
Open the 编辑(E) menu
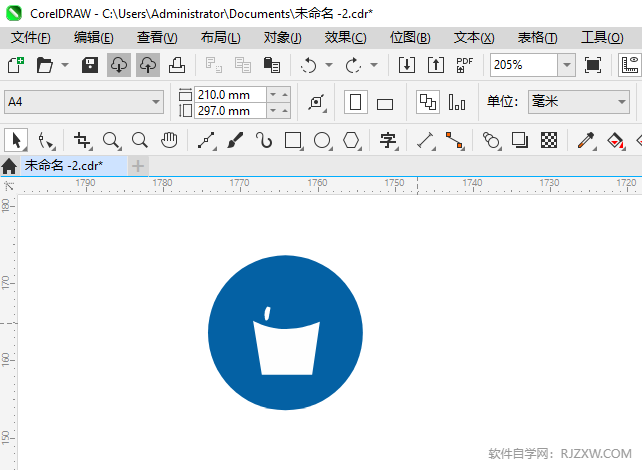coord(94,38)
